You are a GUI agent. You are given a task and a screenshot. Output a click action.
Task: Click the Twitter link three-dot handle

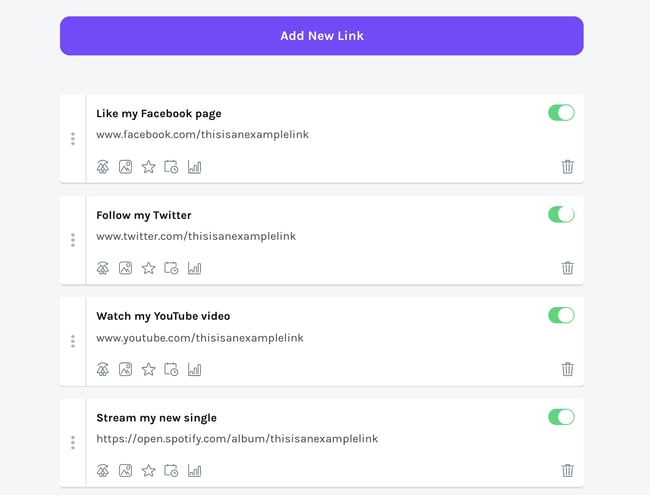pos(73,240)
